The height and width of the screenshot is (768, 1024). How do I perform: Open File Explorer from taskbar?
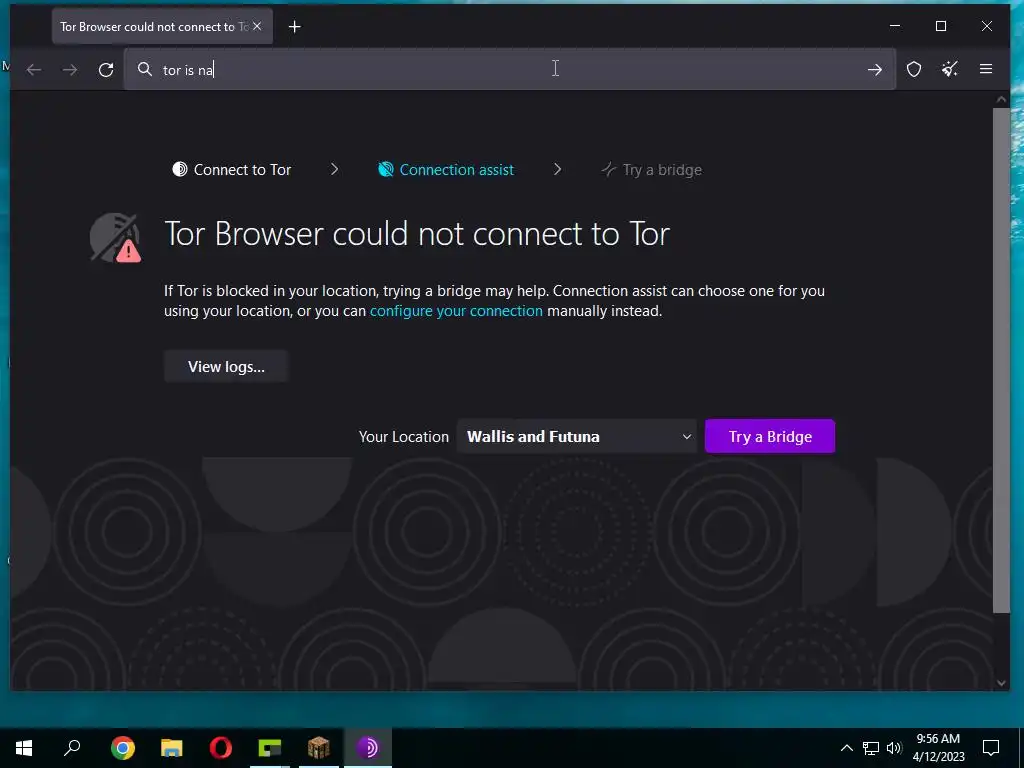click(172, 748)
